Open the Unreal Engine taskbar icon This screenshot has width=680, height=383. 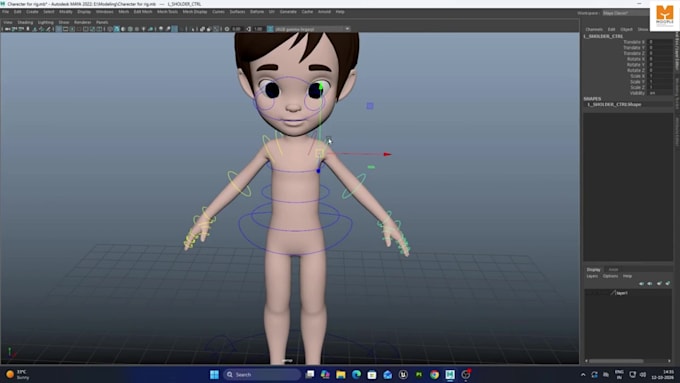[403, 374]
